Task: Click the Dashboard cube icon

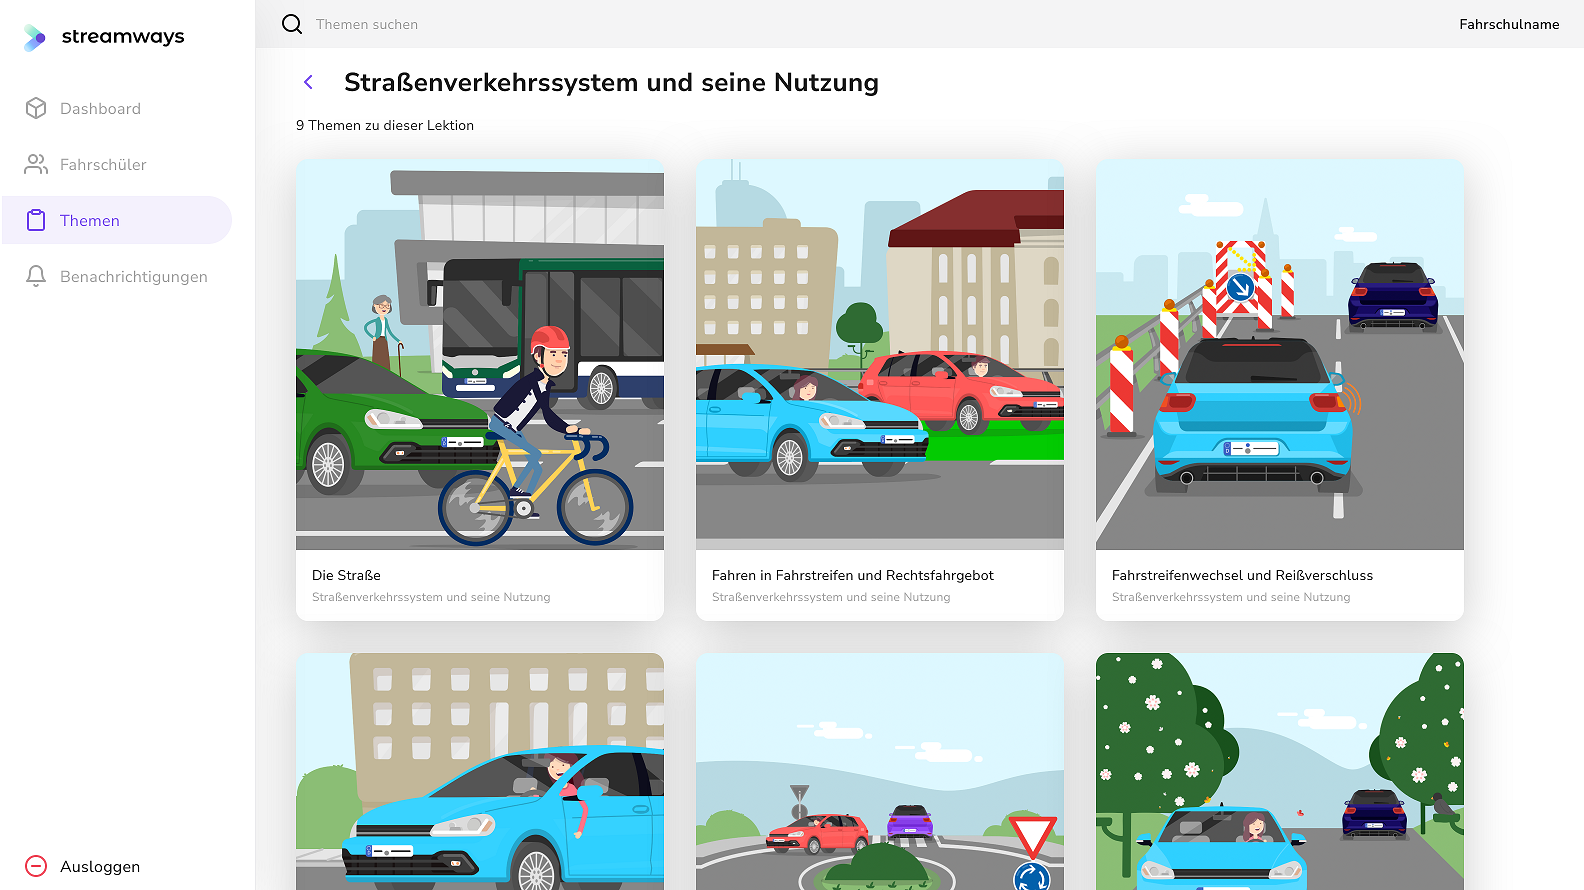Action: tap(36, 108)
